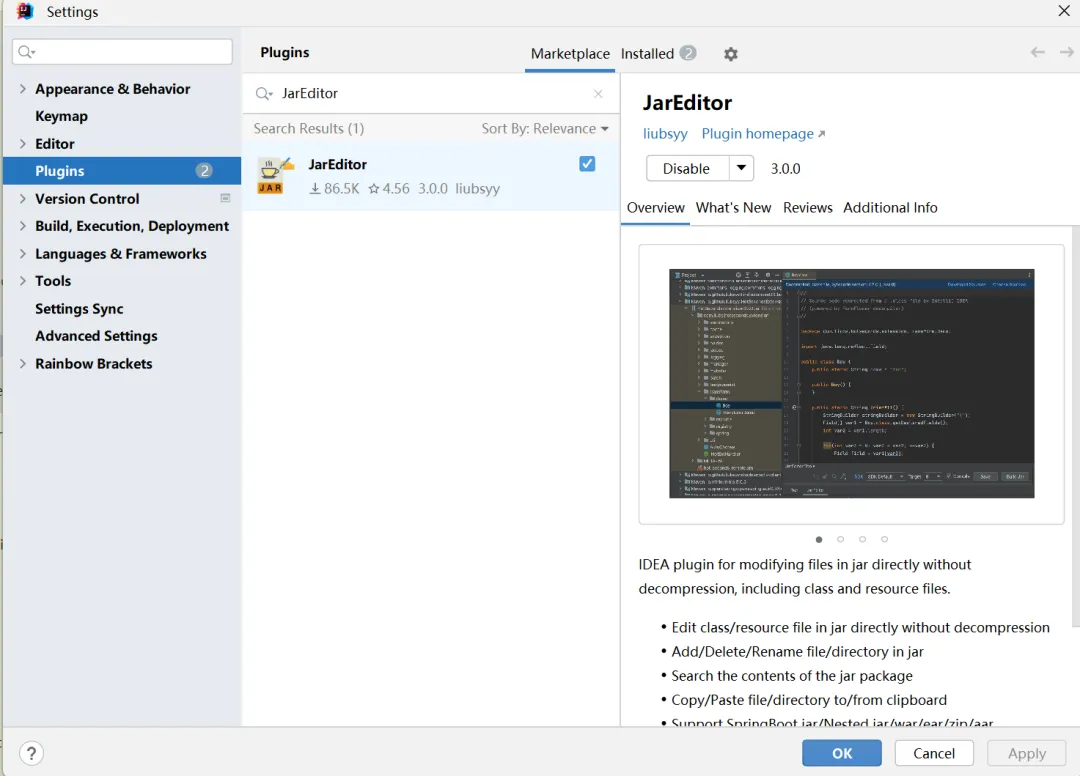Viewport: 1080px width, 776px height.
Task: Click the JarEditor heading in details panel
Action: tap(687, 103)
